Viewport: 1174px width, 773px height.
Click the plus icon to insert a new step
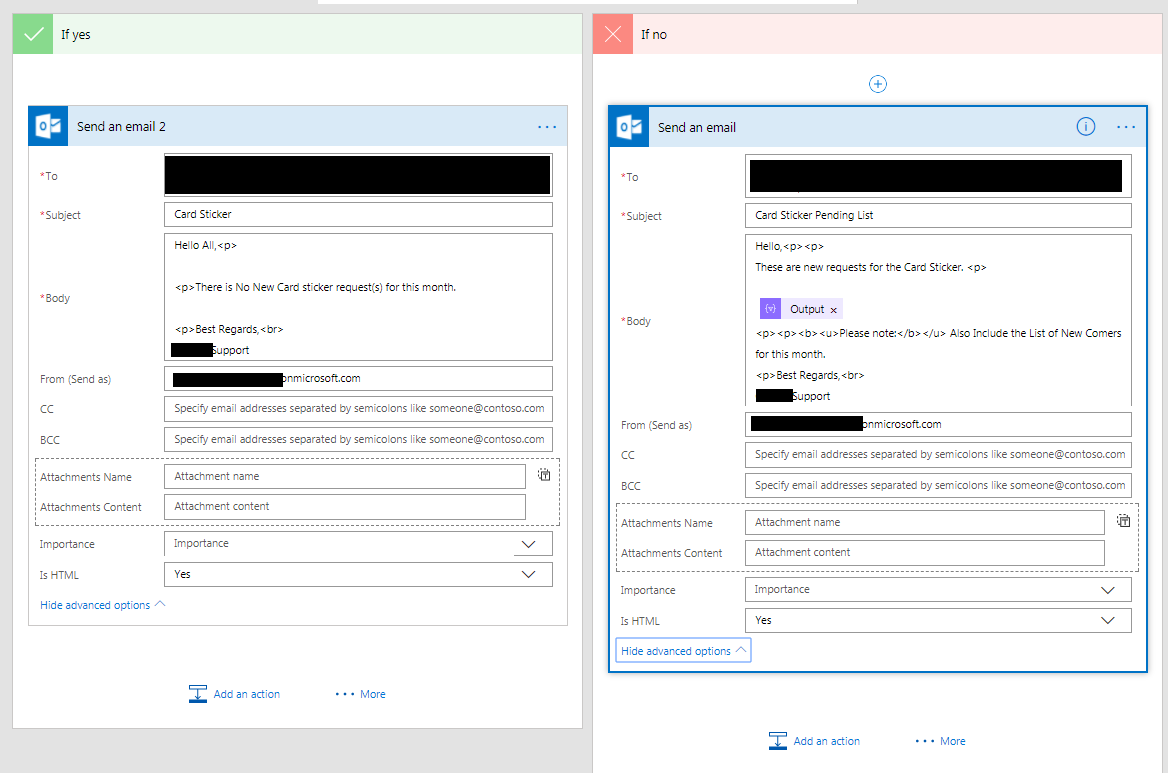[877, 84]
